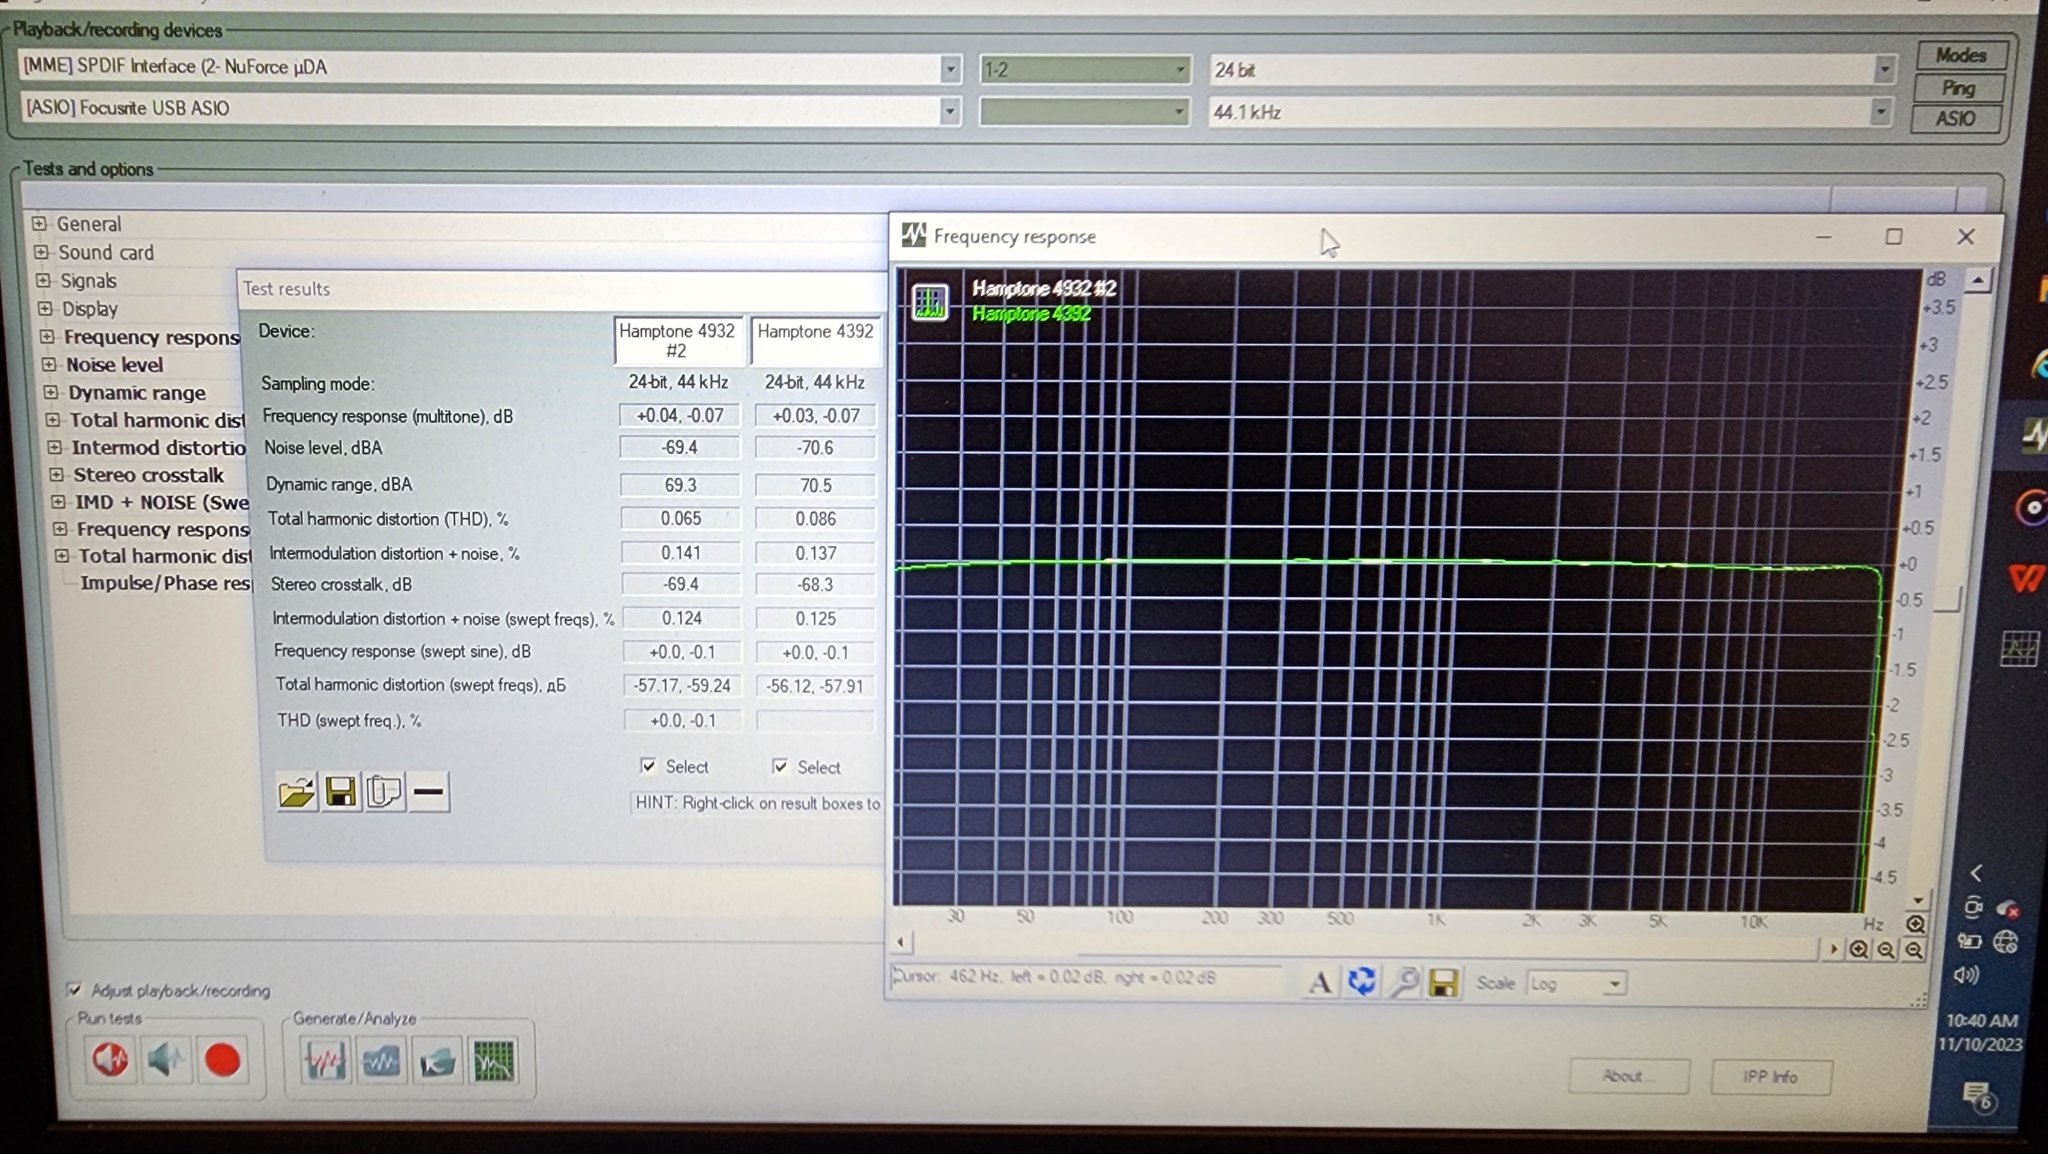
Task: Click the Ping button
Action: pyautogui.click(x=1958, y=88)
